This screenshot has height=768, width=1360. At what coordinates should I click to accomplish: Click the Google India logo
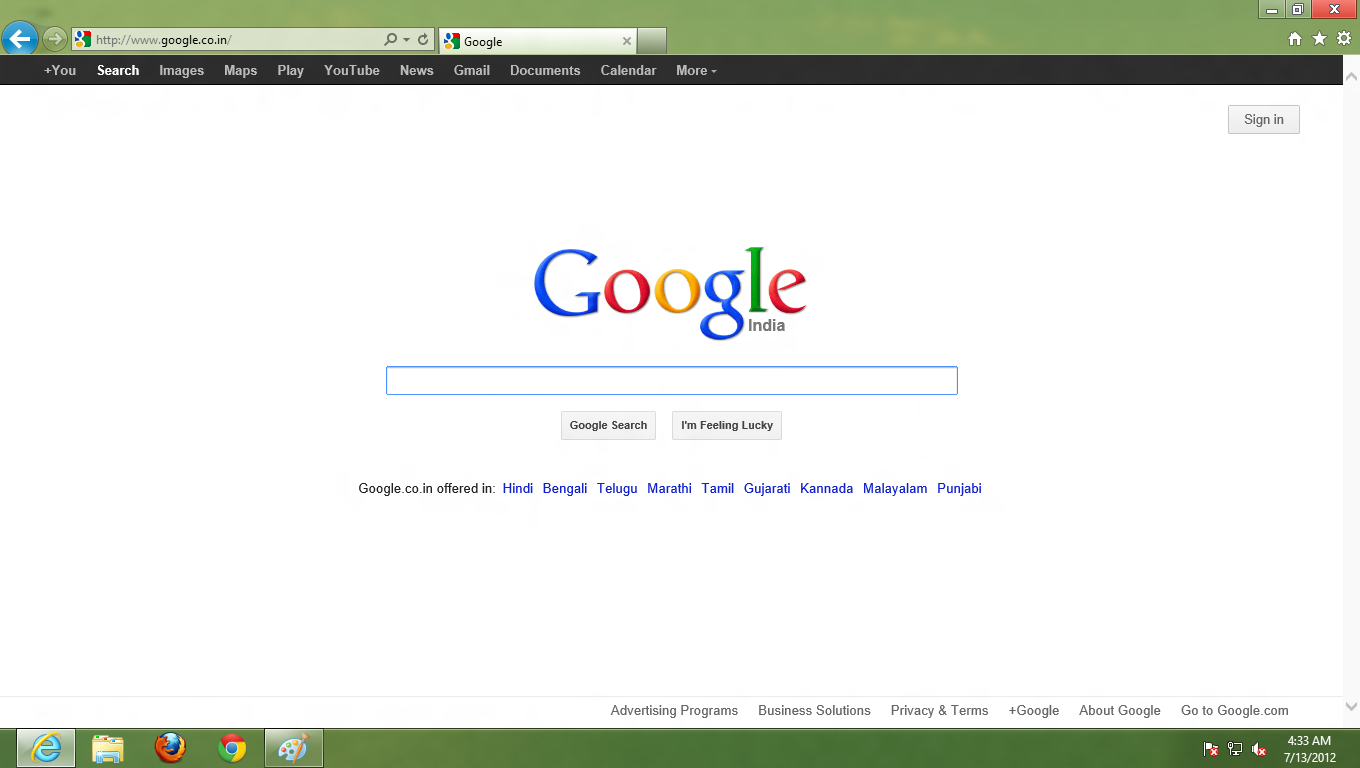pyautogui.click(x=670, y=292)
